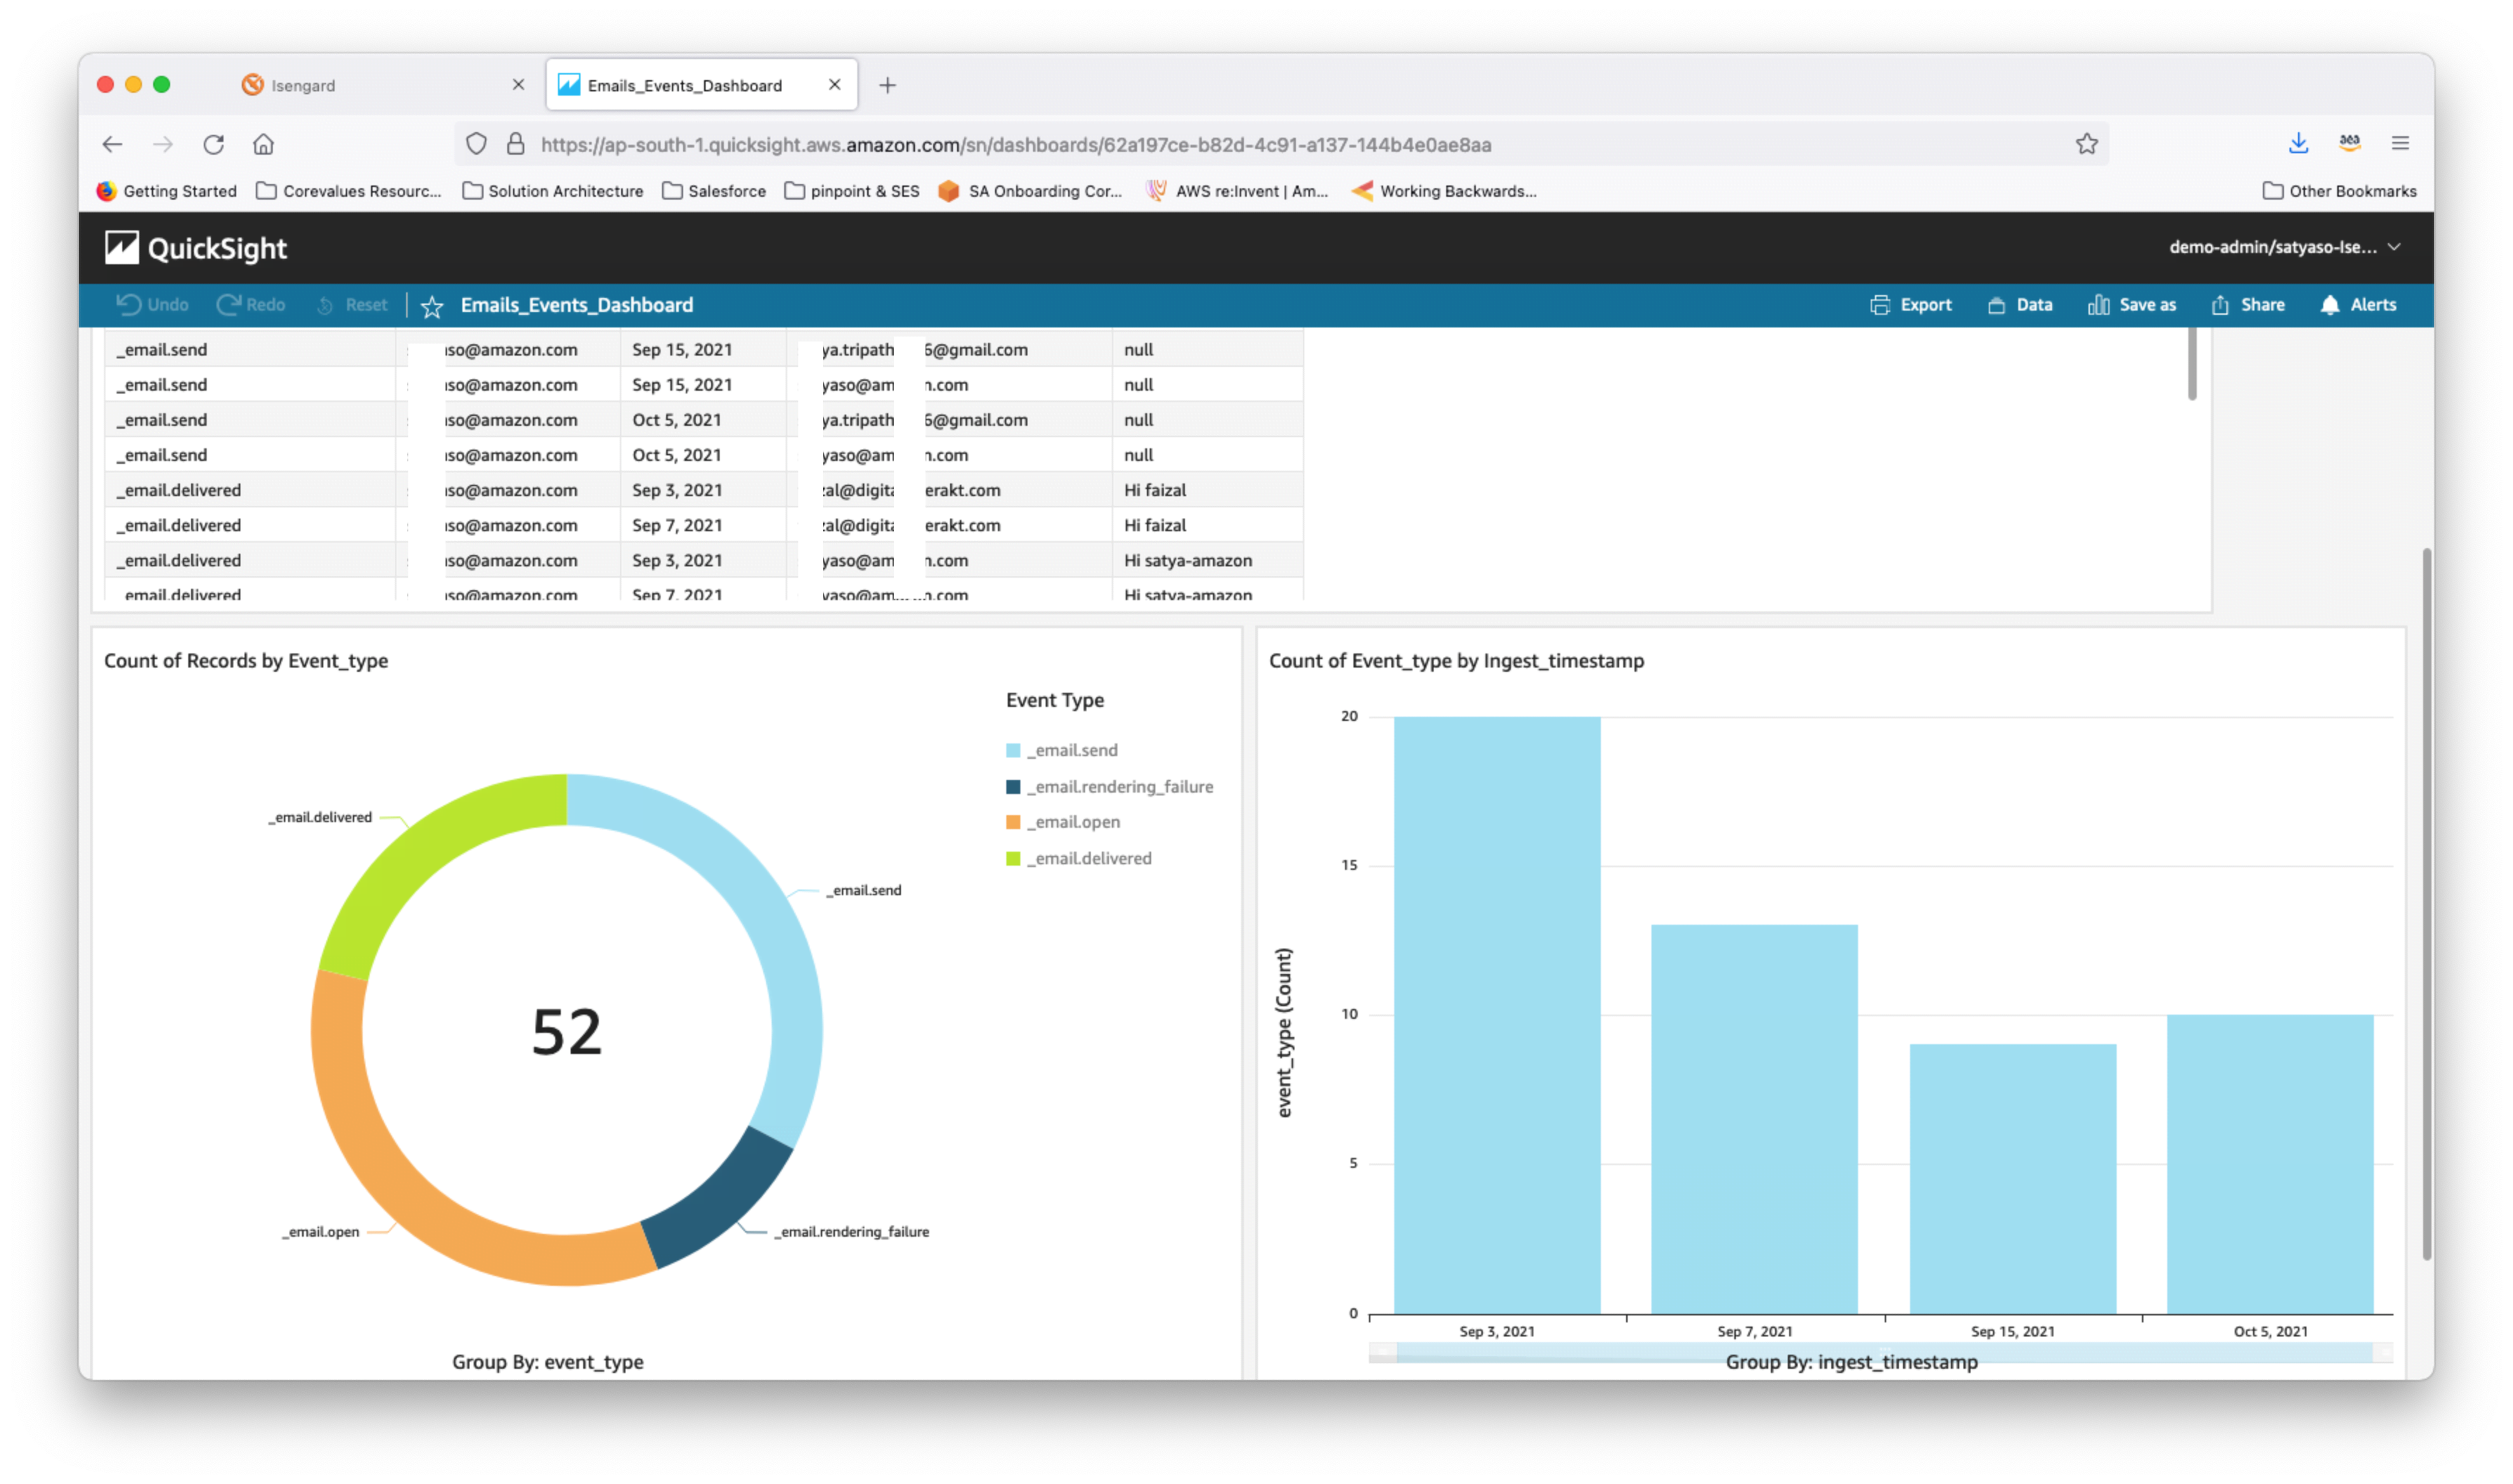Open Firefox downloads arrow icon

(2298, 143)
